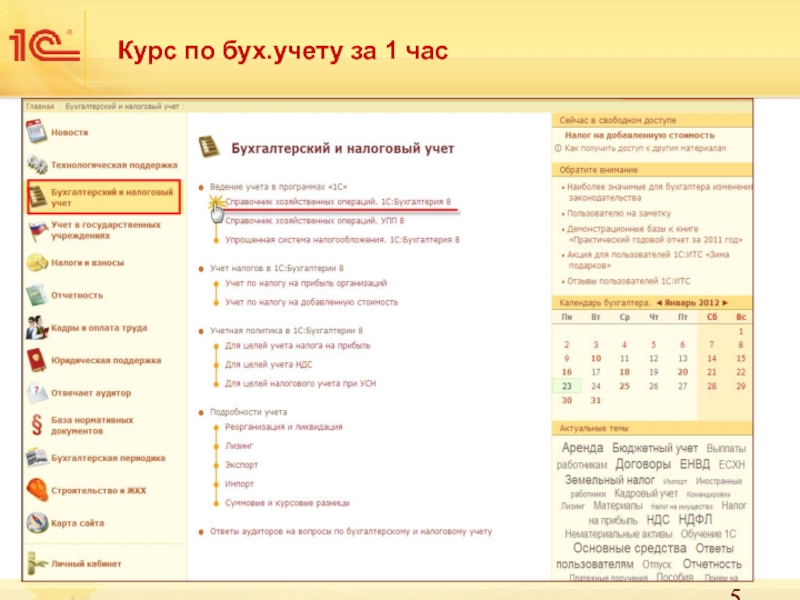Viewport: 800px width, 600px height.
Task: Click the Земельный налог tag
Action: 610,480
